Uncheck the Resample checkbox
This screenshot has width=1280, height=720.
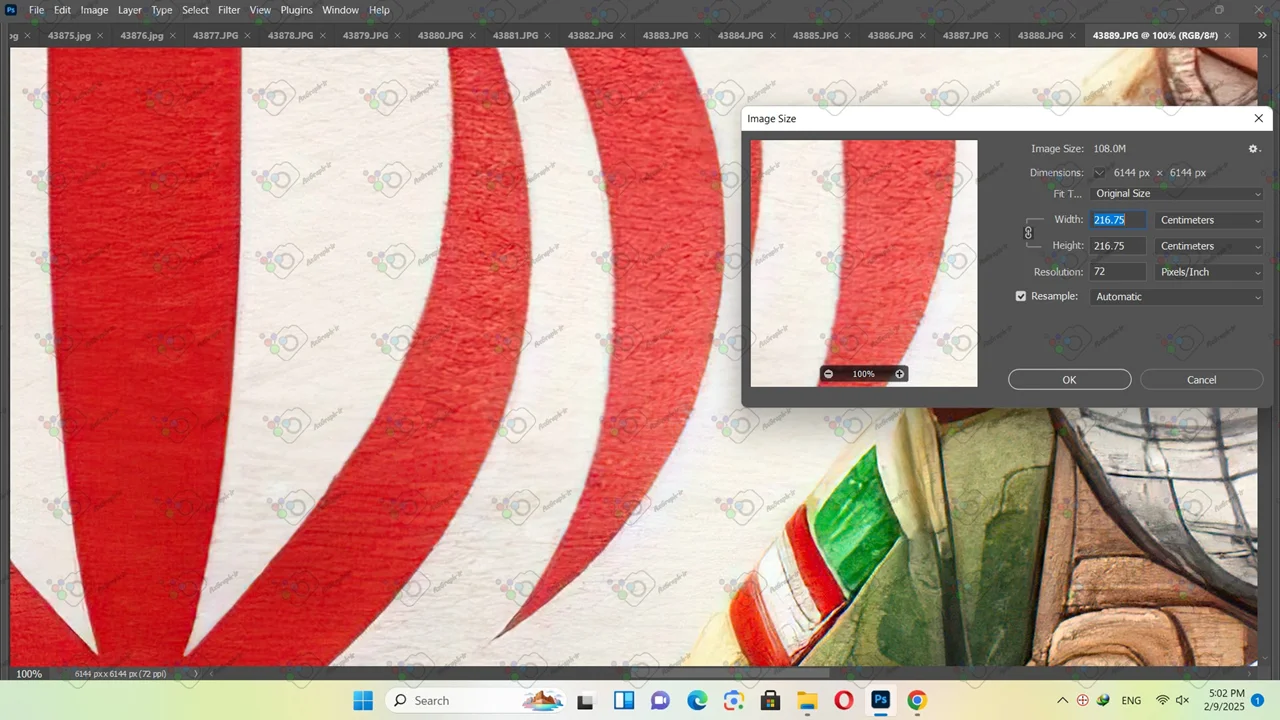1021,297
